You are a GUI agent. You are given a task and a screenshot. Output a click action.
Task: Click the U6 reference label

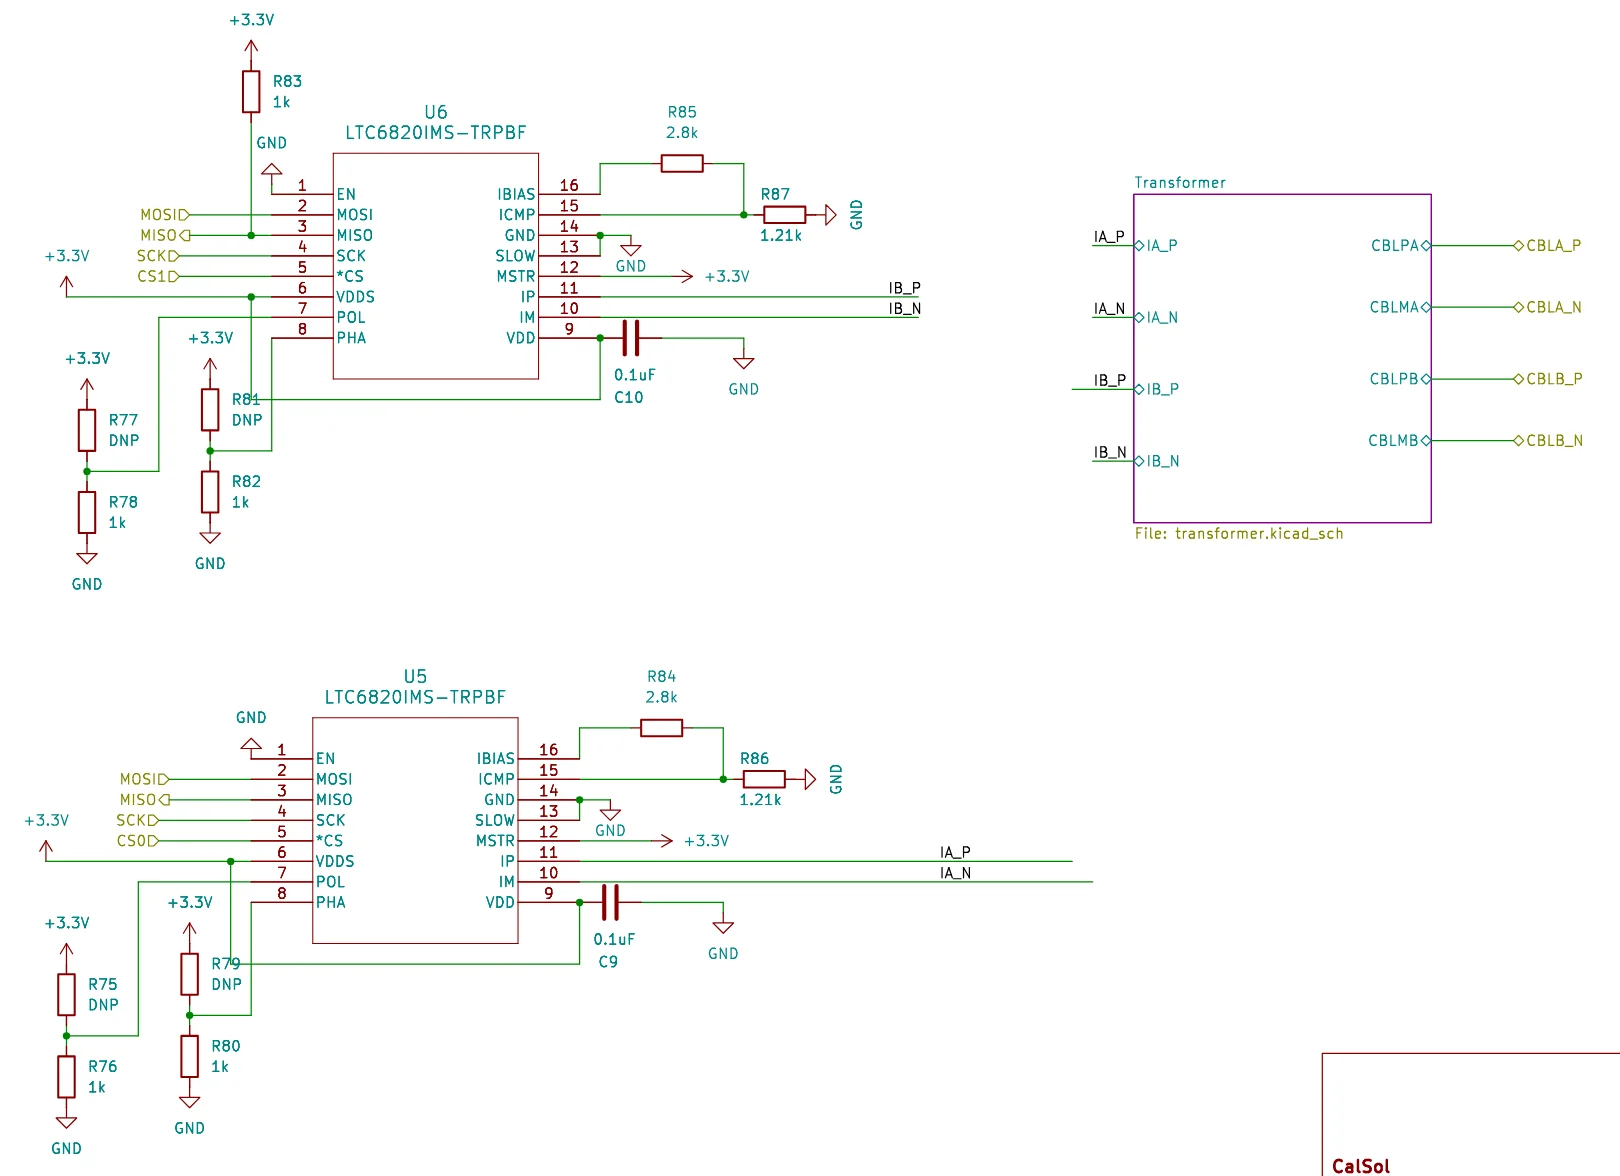436,112
